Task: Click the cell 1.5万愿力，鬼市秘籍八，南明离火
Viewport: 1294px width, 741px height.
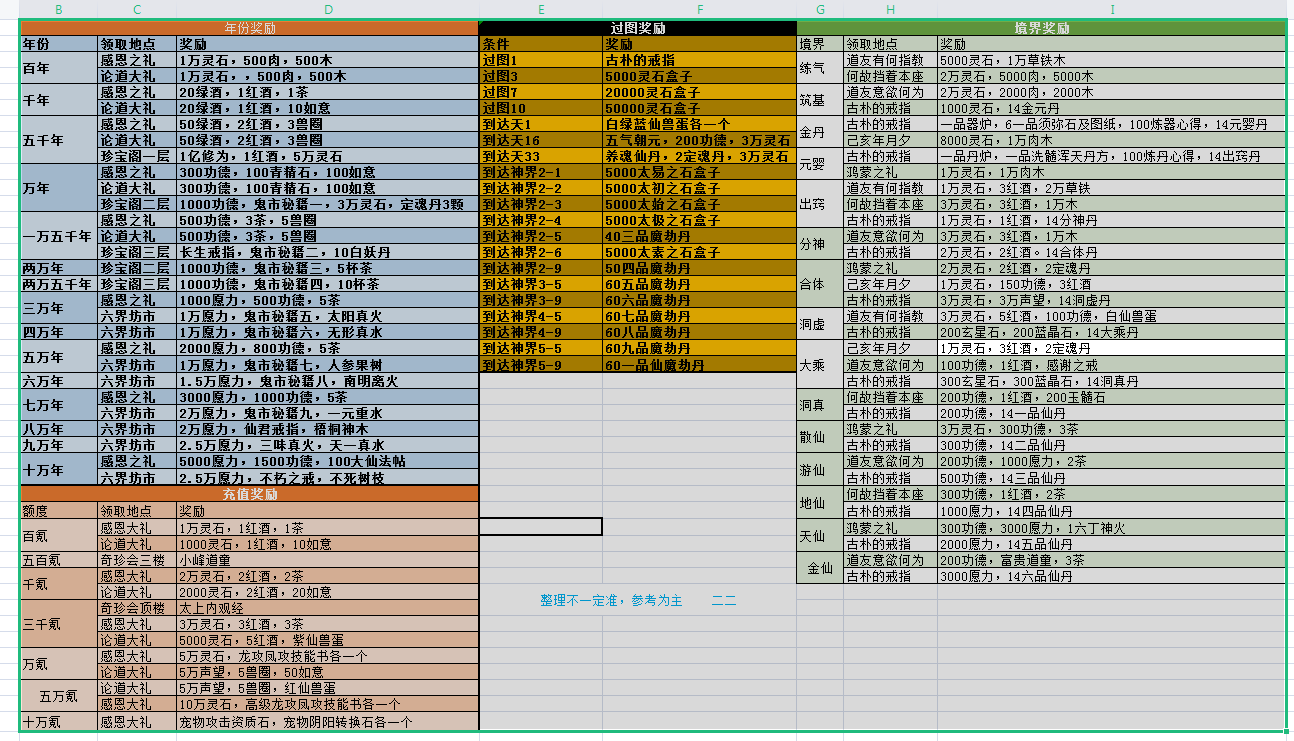Action: click(x=328, y=381)
